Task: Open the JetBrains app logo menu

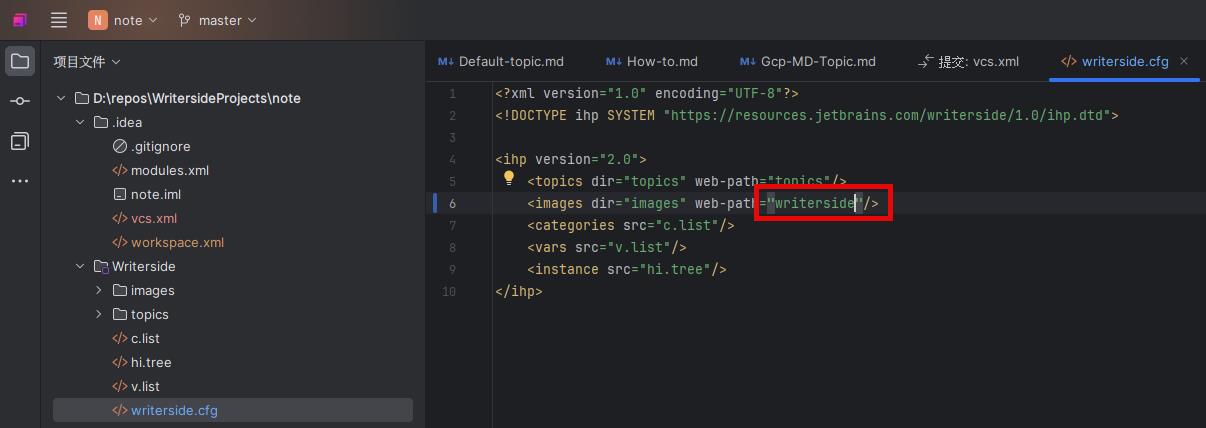Action: click(x=20, y=20)
